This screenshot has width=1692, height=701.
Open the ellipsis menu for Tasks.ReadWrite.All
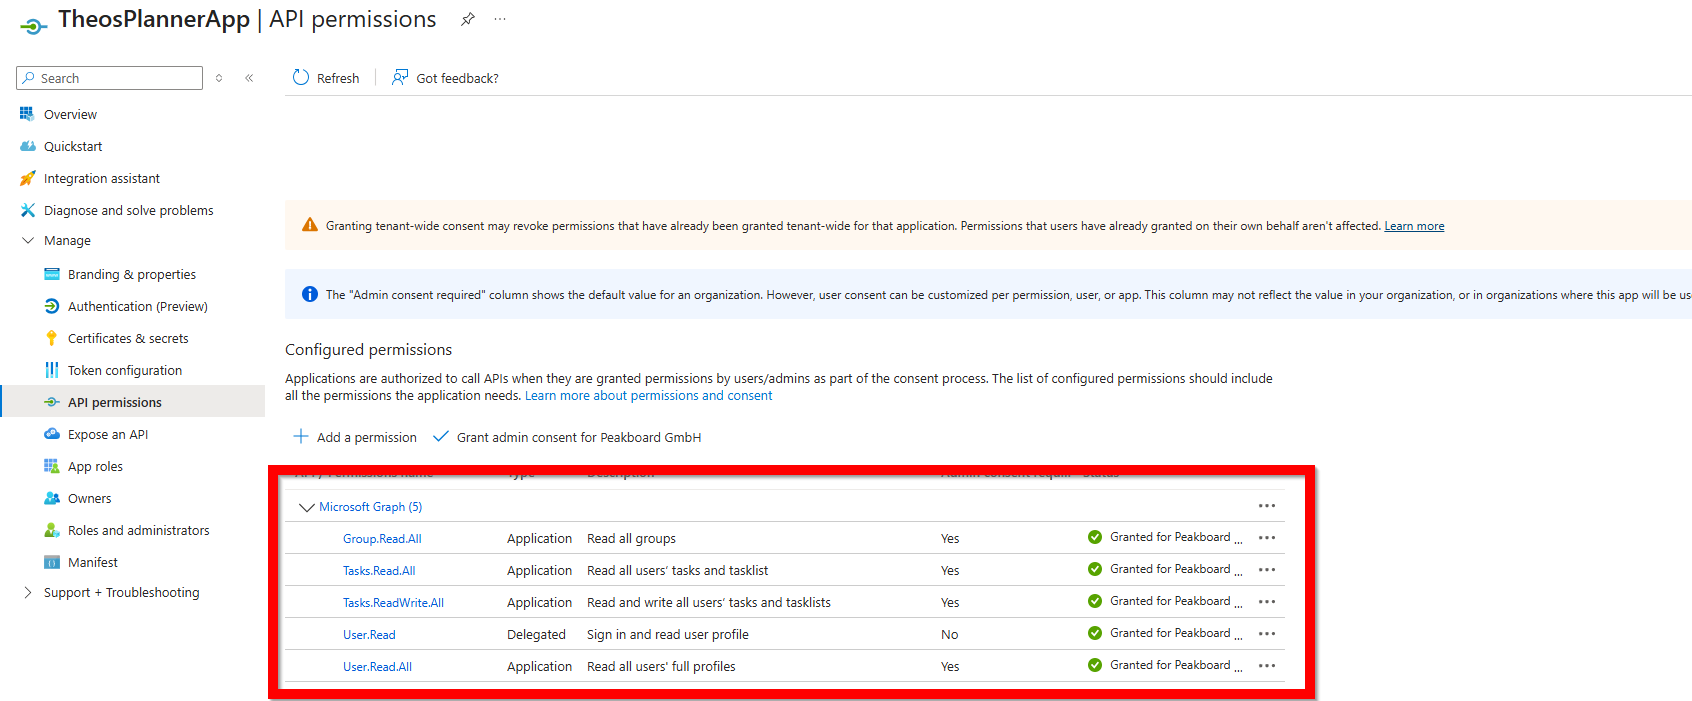click(1267, 602)
